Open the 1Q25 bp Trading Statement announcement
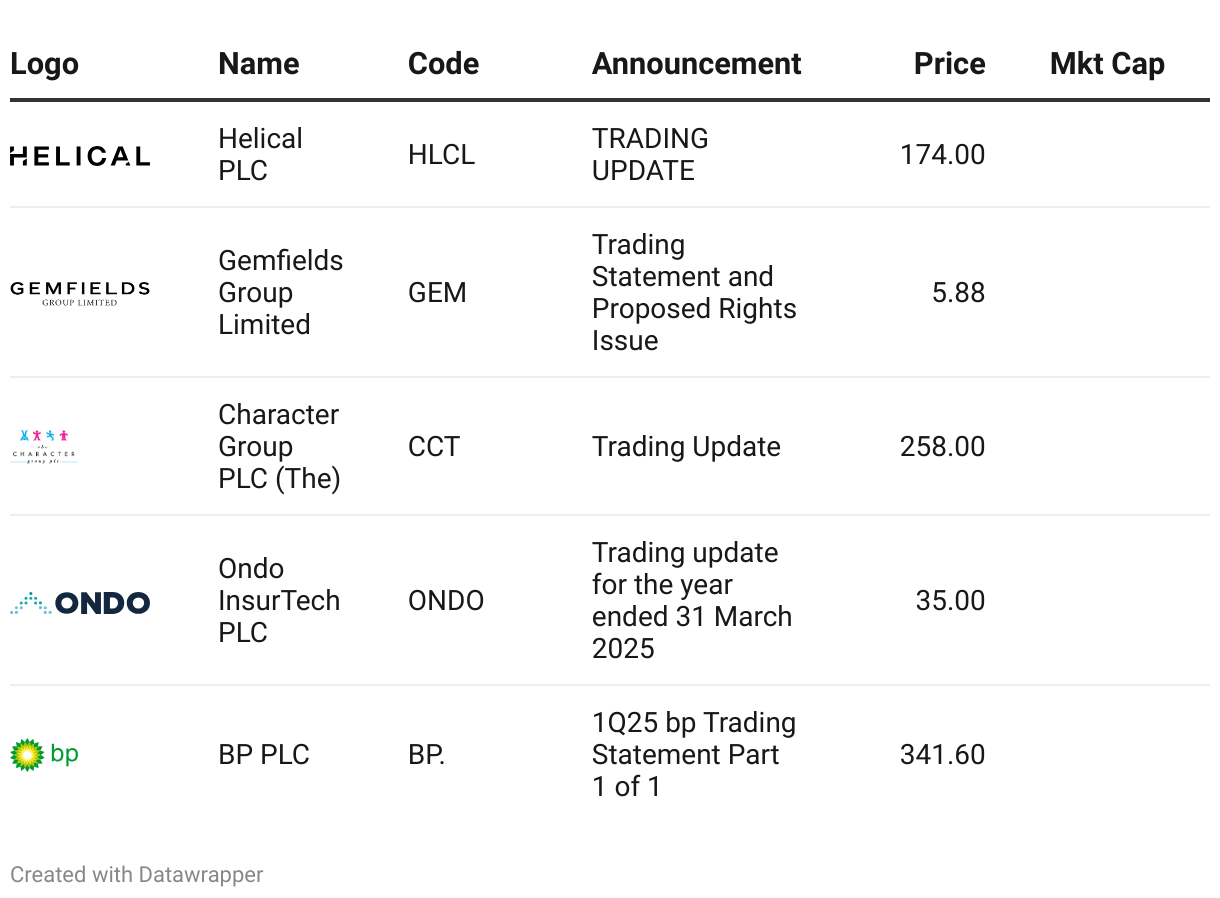Image resolution: width=1220 pixels, height=898 pixels. [693, 754]
